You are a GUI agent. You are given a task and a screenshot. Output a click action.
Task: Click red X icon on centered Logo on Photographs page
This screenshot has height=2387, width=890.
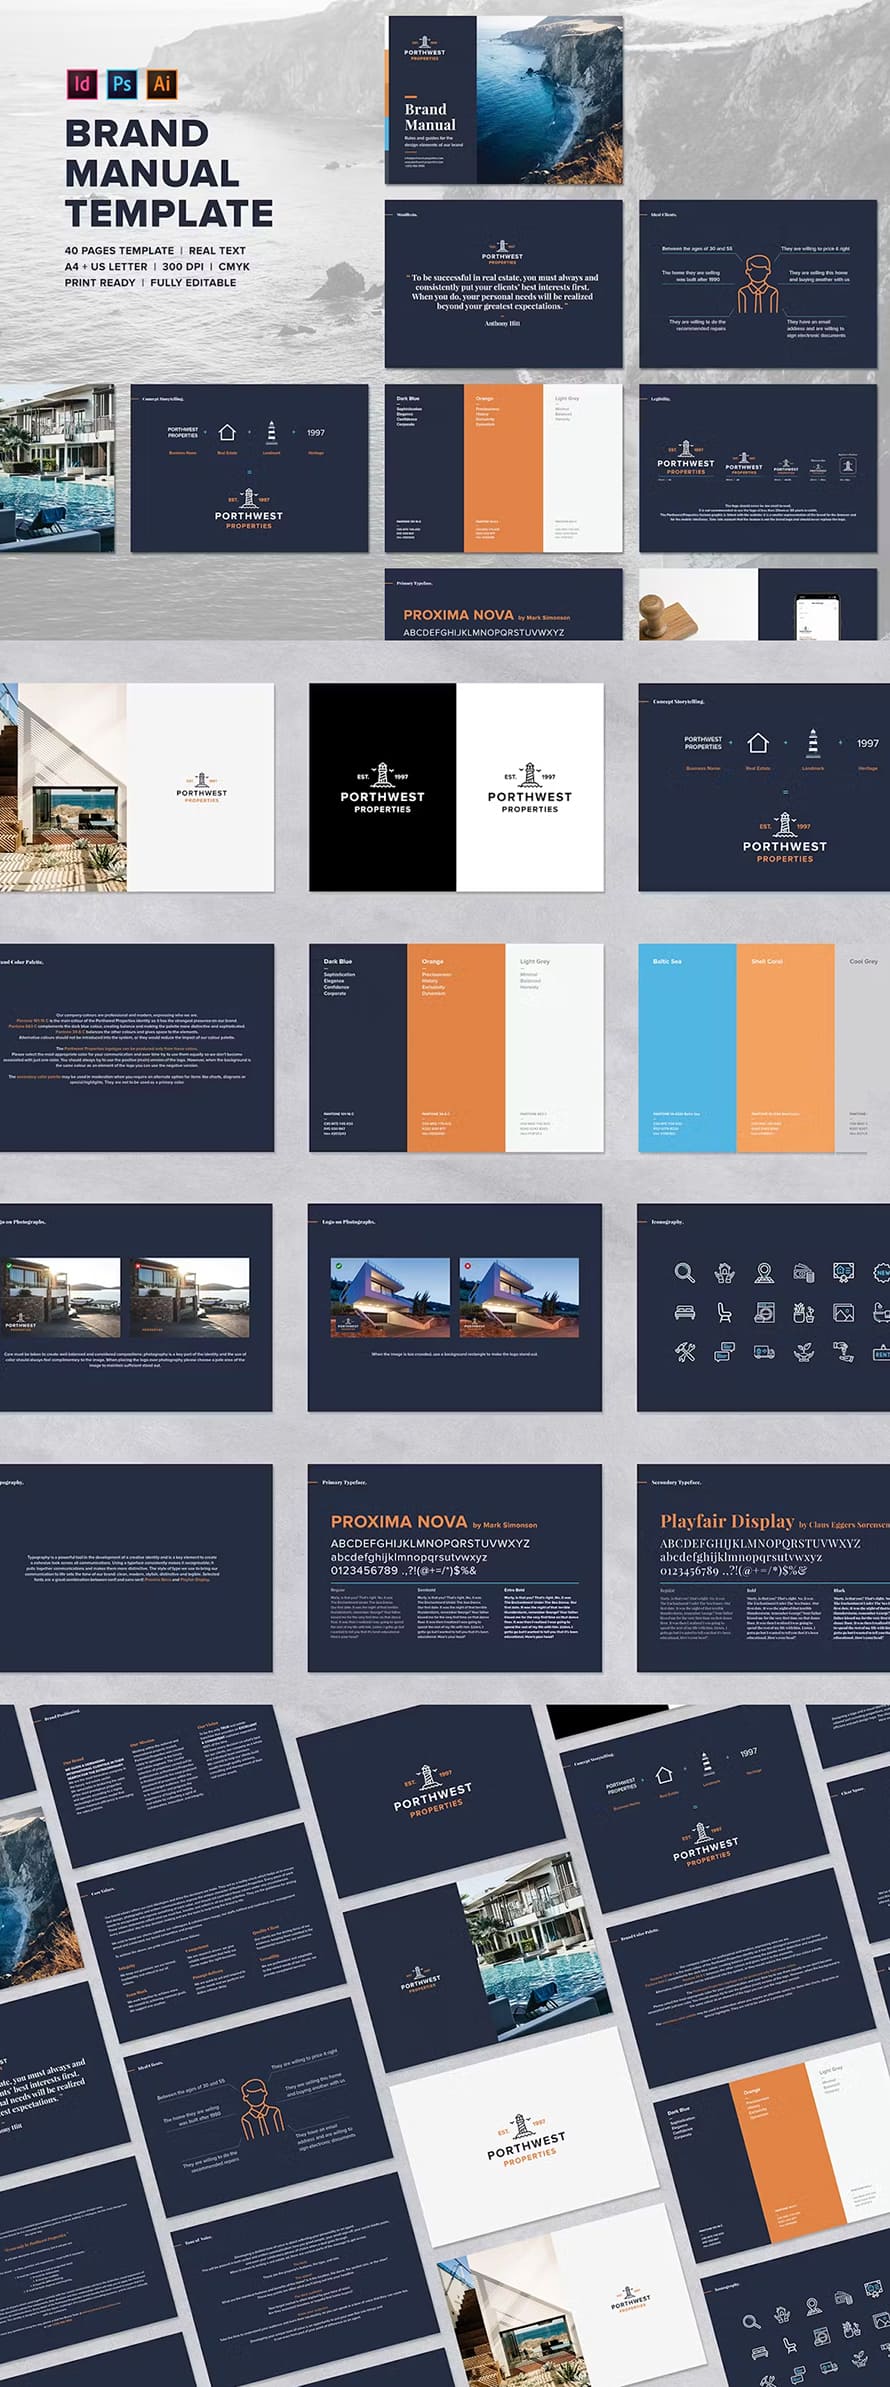click(x=467, y=1266)
